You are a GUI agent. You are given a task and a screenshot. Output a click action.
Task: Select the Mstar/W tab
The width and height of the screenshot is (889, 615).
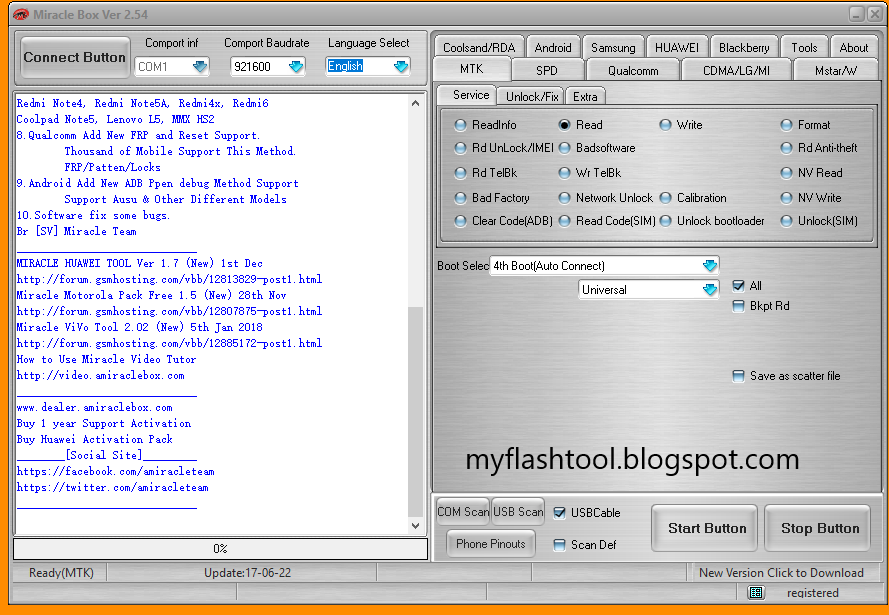(836, 70)
